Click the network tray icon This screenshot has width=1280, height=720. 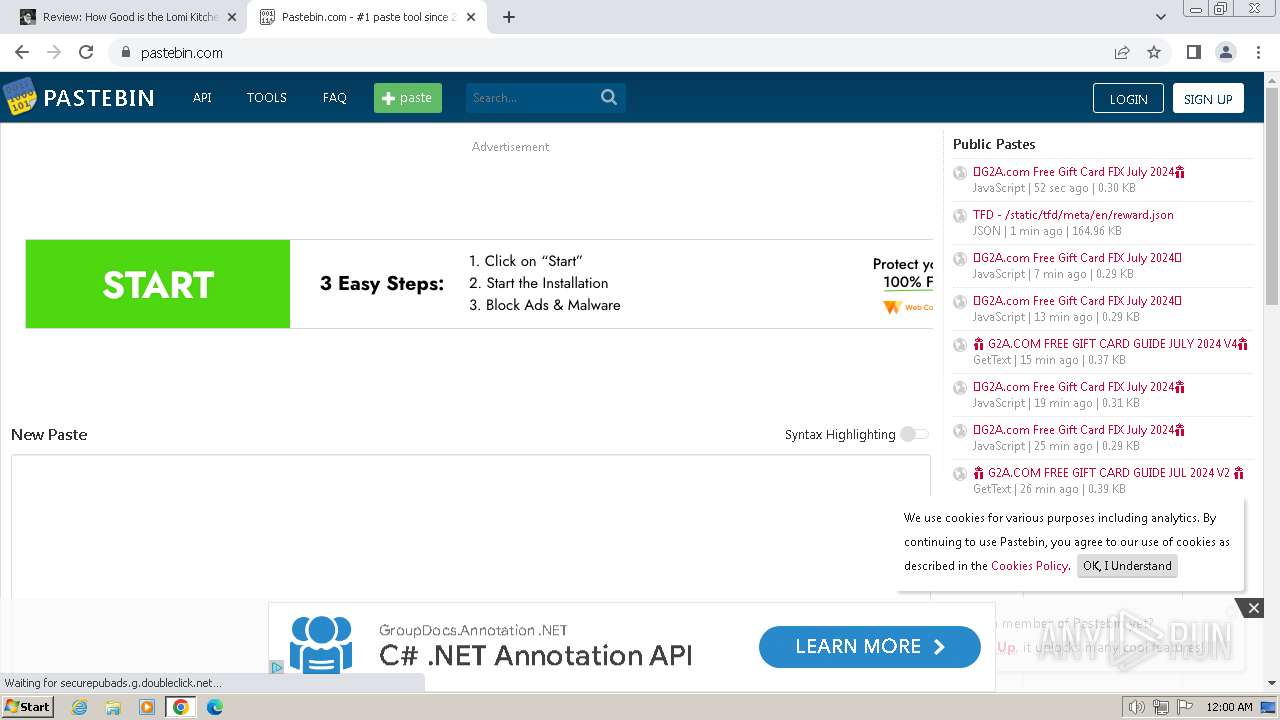click(1161, 707)
